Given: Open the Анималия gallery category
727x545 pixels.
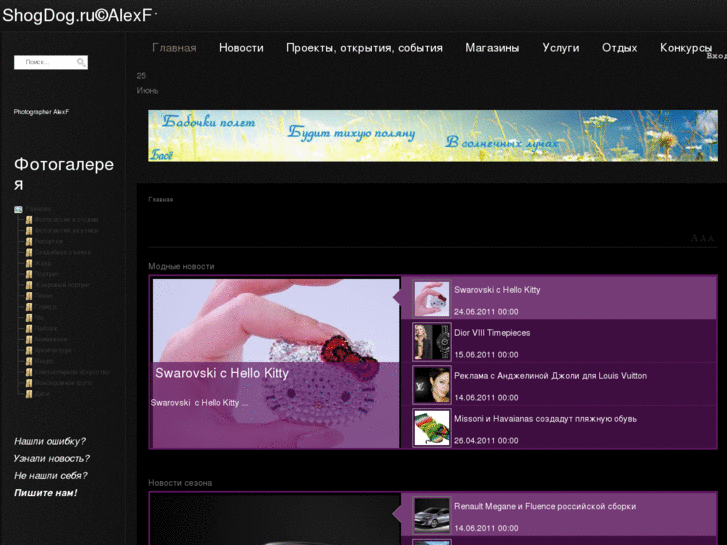Looking at the screenshot, I should (51, 339).
